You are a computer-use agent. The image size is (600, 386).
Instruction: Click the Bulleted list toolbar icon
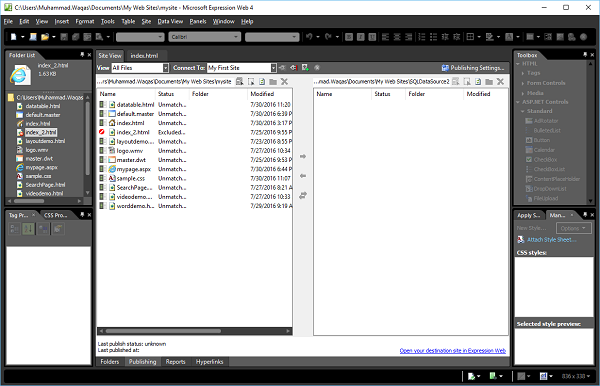point(433,37)
